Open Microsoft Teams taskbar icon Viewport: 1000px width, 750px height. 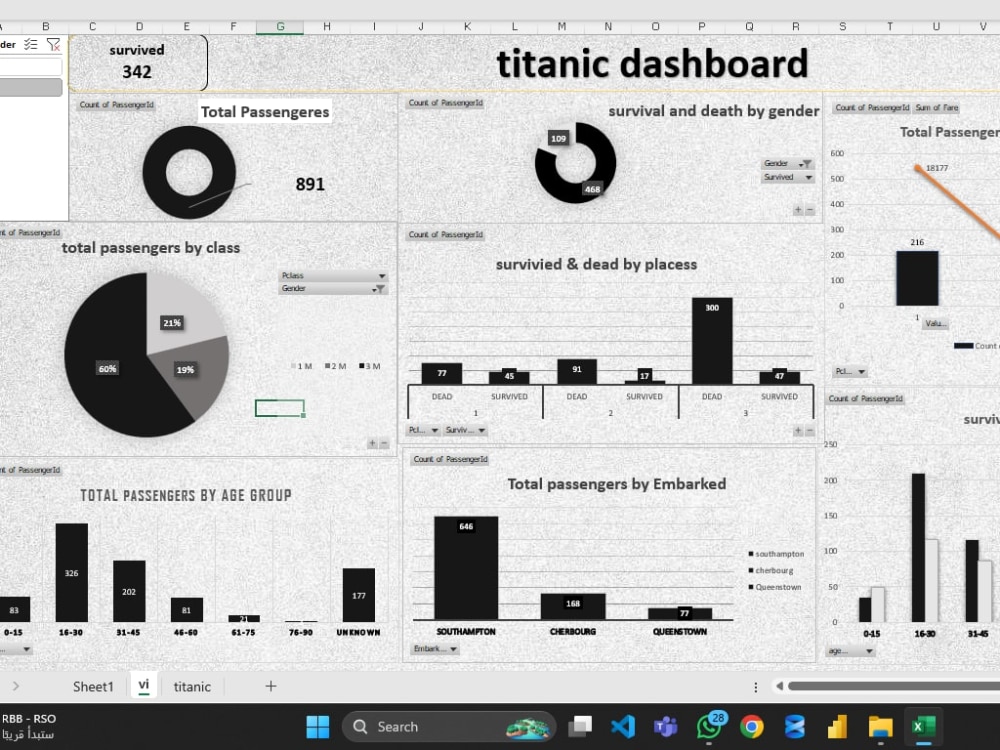point(666,726)
